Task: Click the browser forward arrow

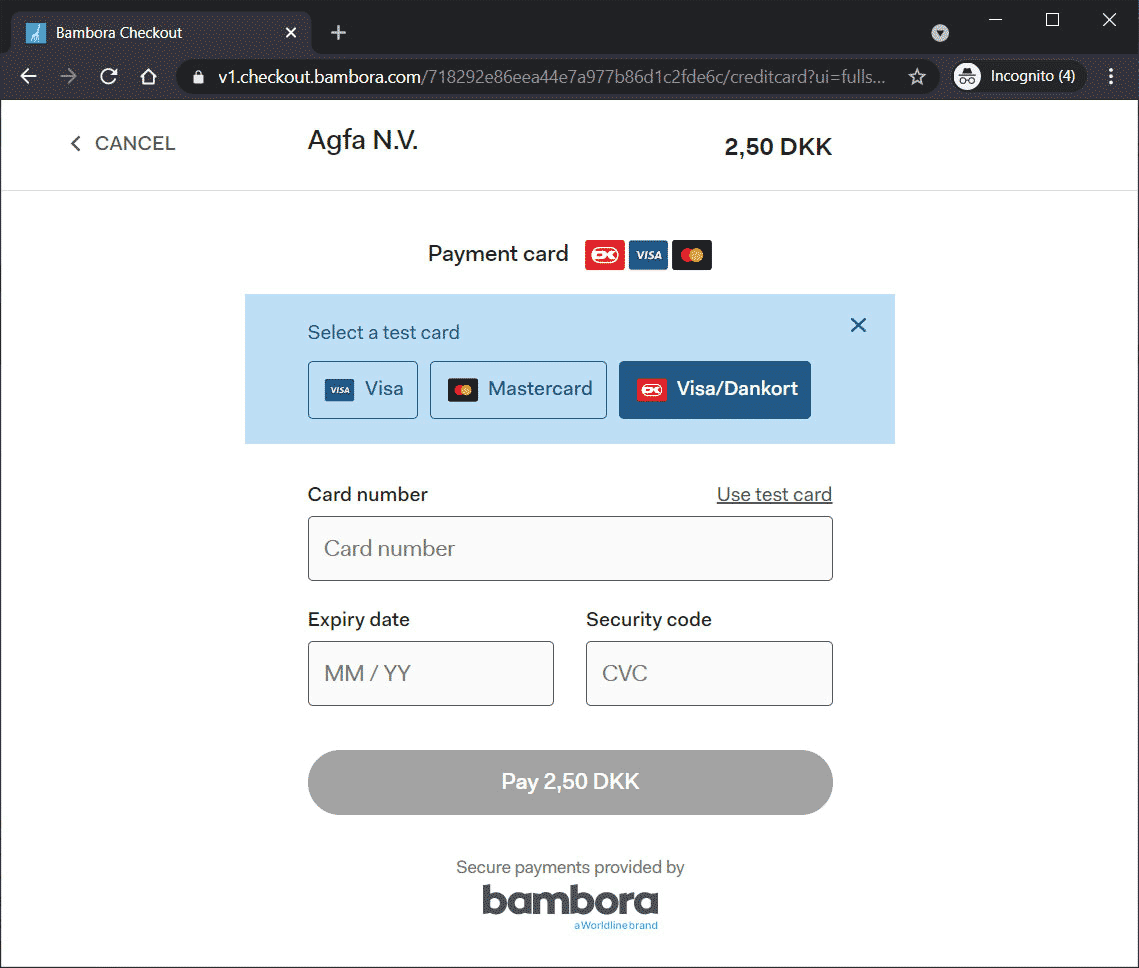Action: (x=68, y=76)
